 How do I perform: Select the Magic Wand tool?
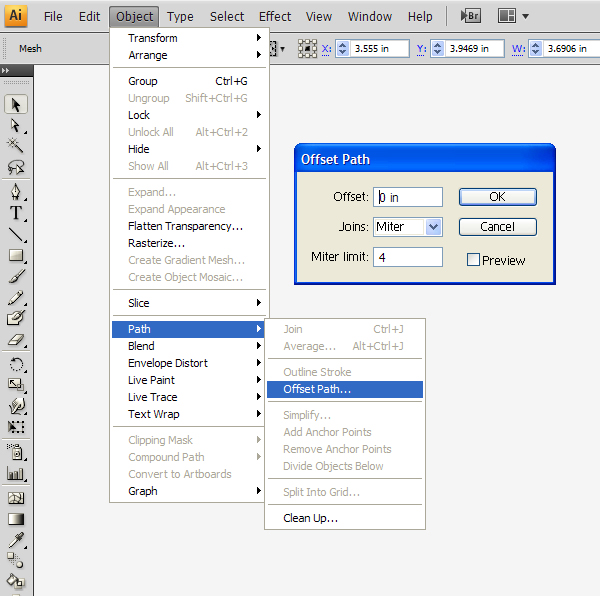pyautogui.click(x=16, y=145)
